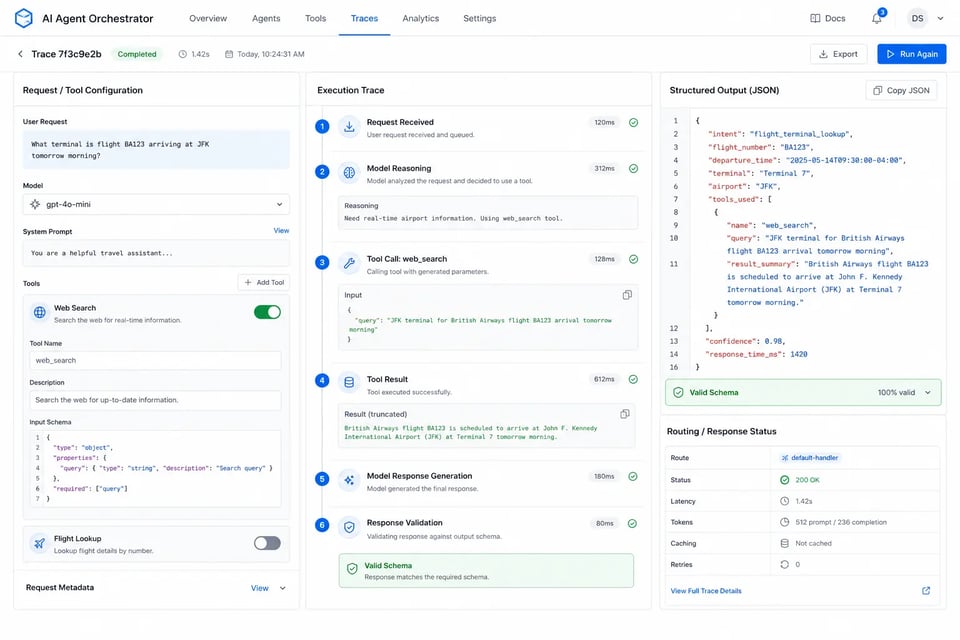The height and width of the screenshot is (640, 960).
Task: Open full trace details external link icon
Action: coord(926,591)
